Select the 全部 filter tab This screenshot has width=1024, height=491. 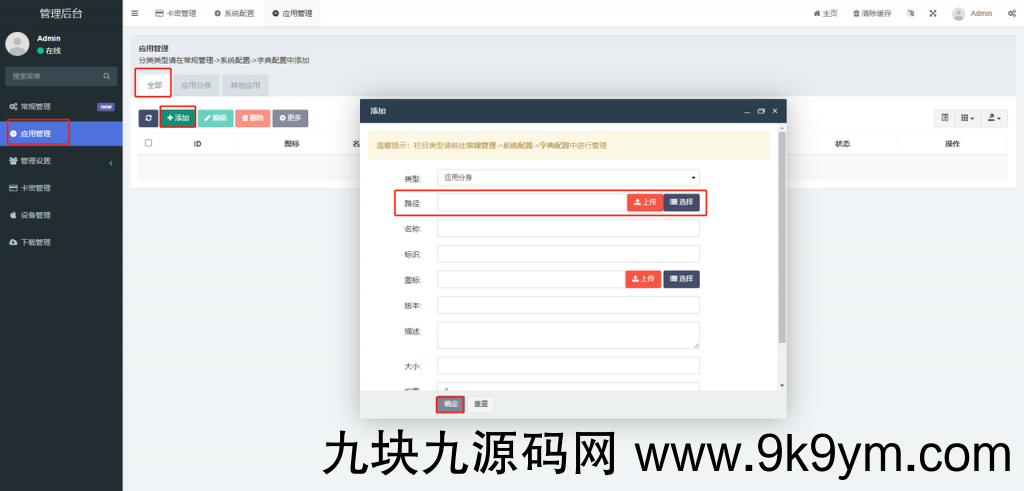click(154, 85)
